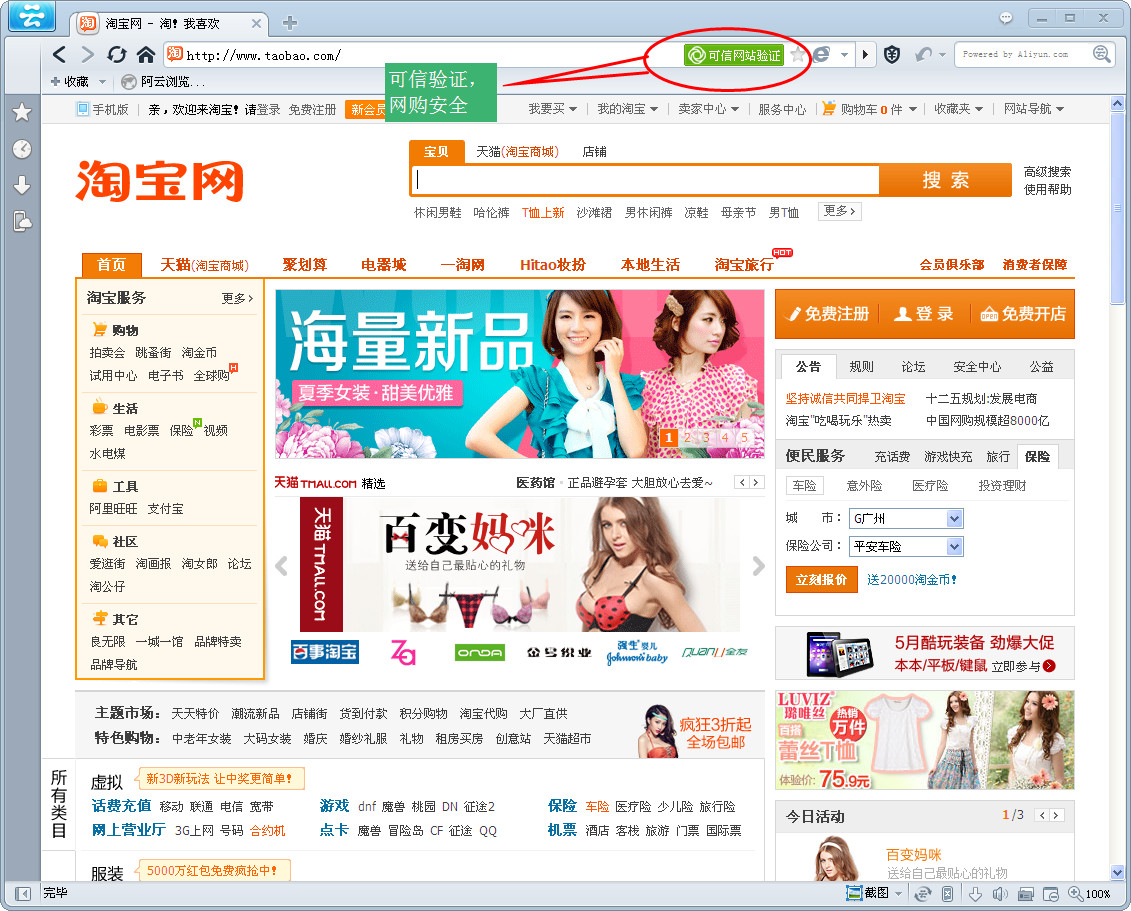
Task: Open the cloud menu button at the top-left corner
Action: point(31,16)
